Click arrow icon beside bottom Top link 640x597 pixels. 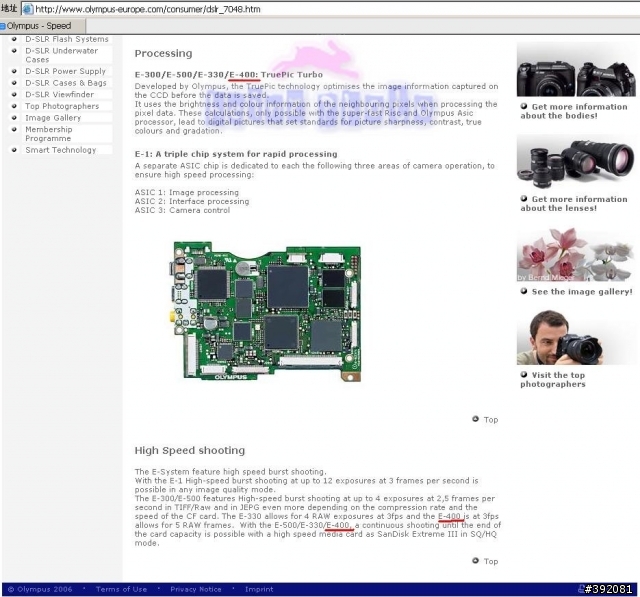point(475,560)
